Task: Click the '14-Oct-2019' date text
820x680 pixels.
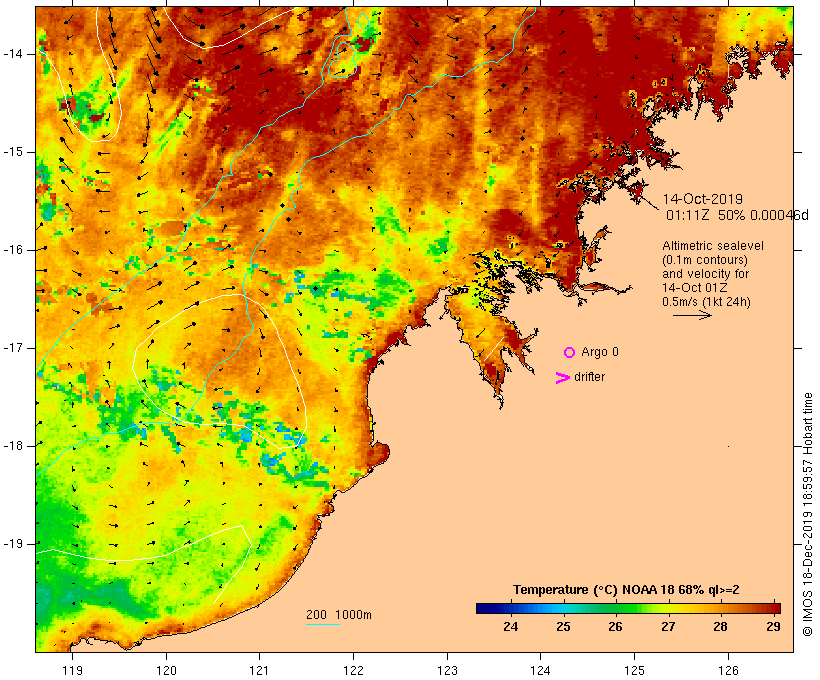Action: click(702, 199)
